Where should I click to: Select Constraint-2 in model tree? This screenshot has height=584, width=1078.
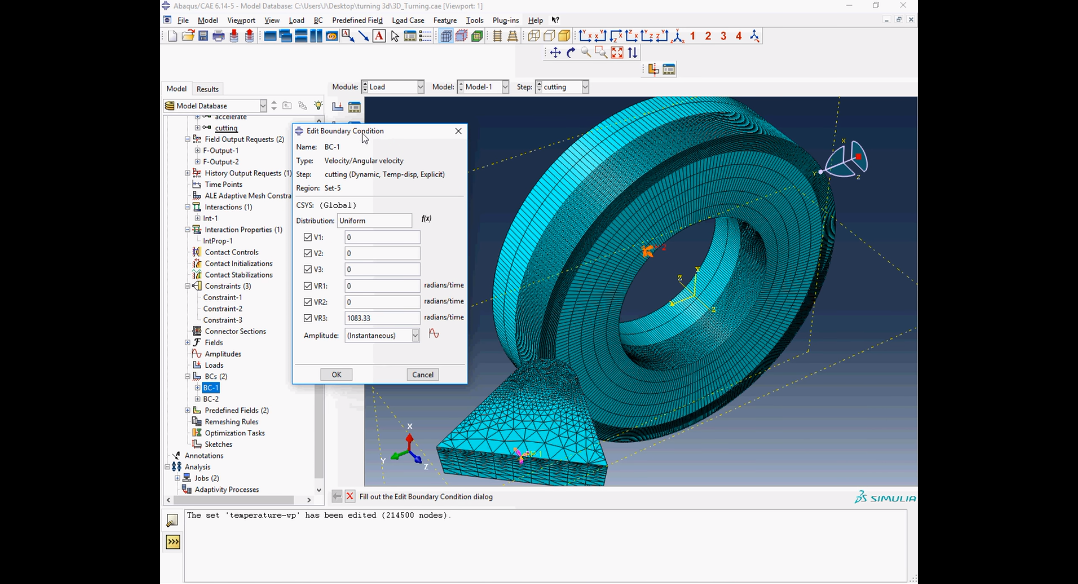(x=223, y=309)
